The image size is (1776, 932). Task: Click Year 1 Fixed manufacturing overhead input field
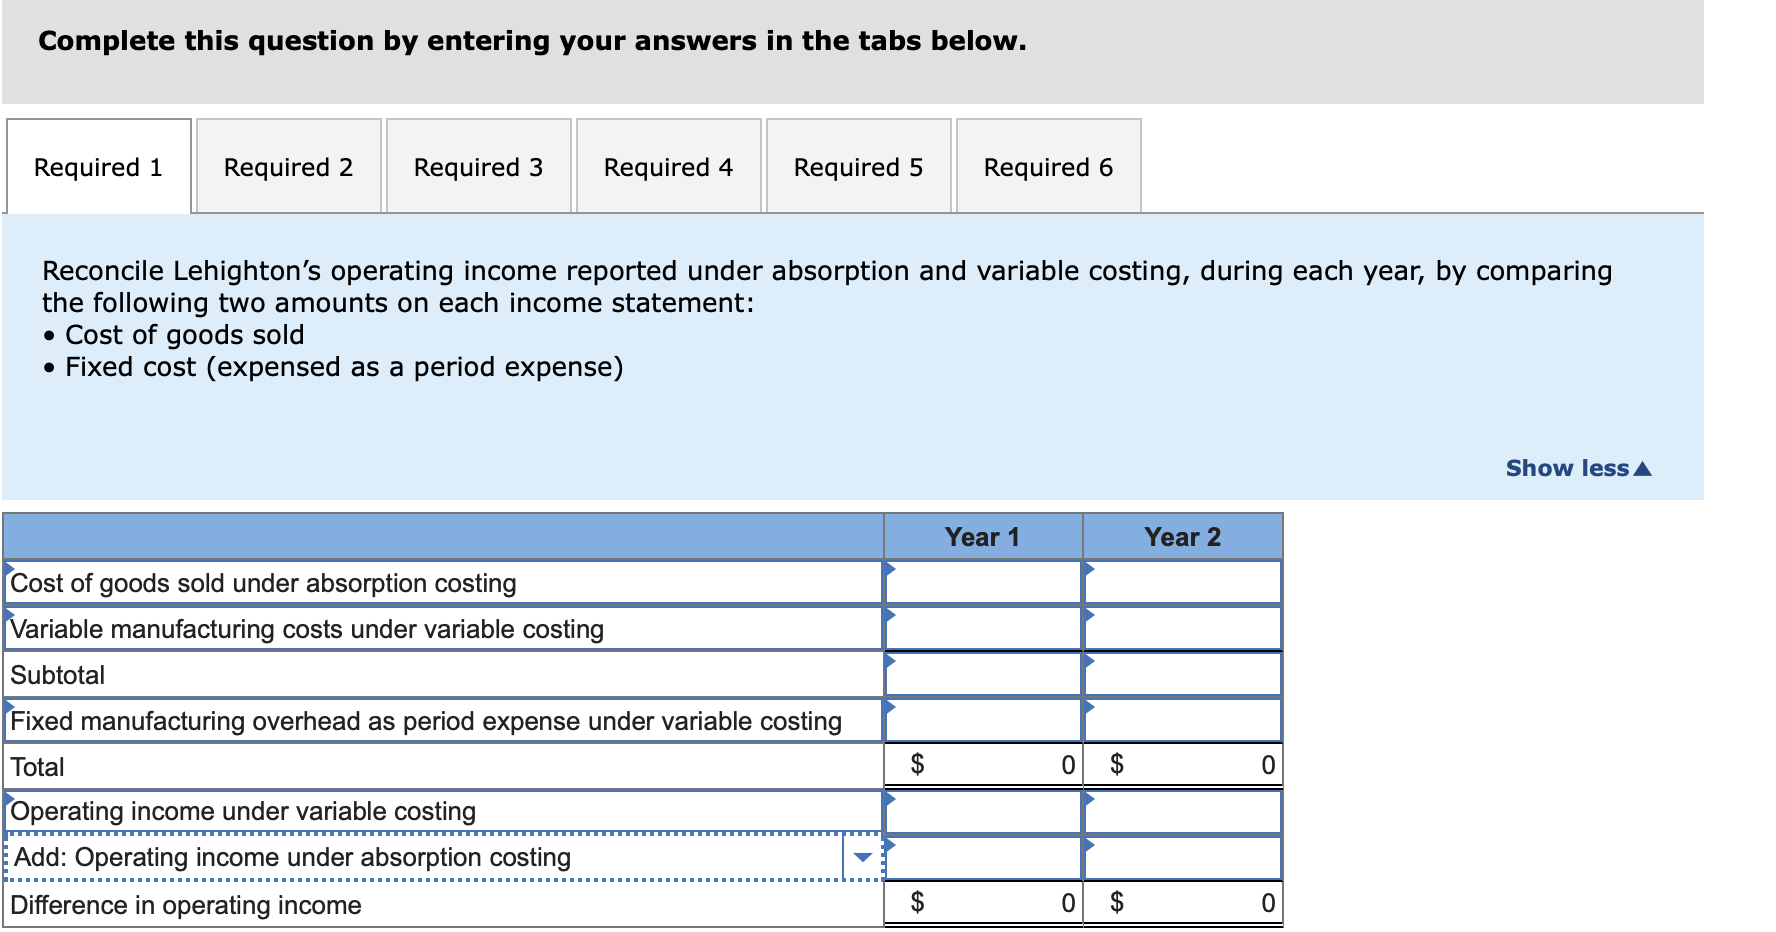pos(985,719)
